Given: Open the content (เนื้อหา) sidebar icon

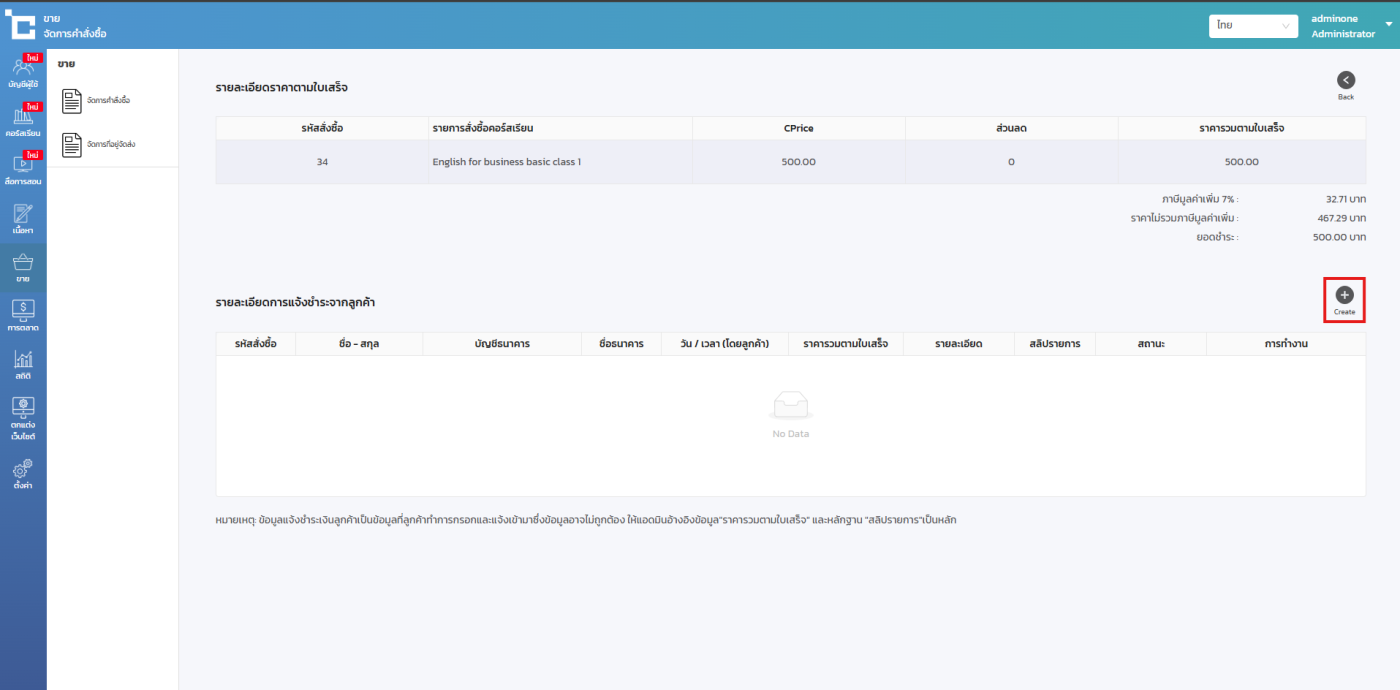Looking at the screenshot, I should point(22,218).
